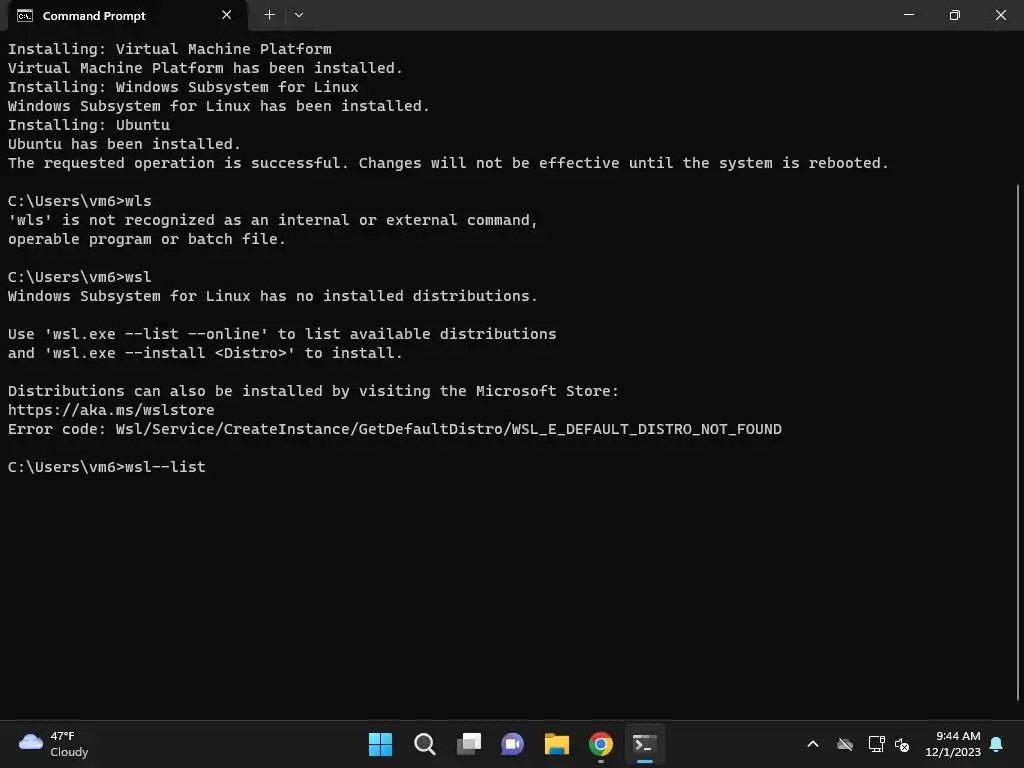Open clock and calendar 9:44 AM
The width and height of the screenshot is (1024, 768).
point(953,744)
